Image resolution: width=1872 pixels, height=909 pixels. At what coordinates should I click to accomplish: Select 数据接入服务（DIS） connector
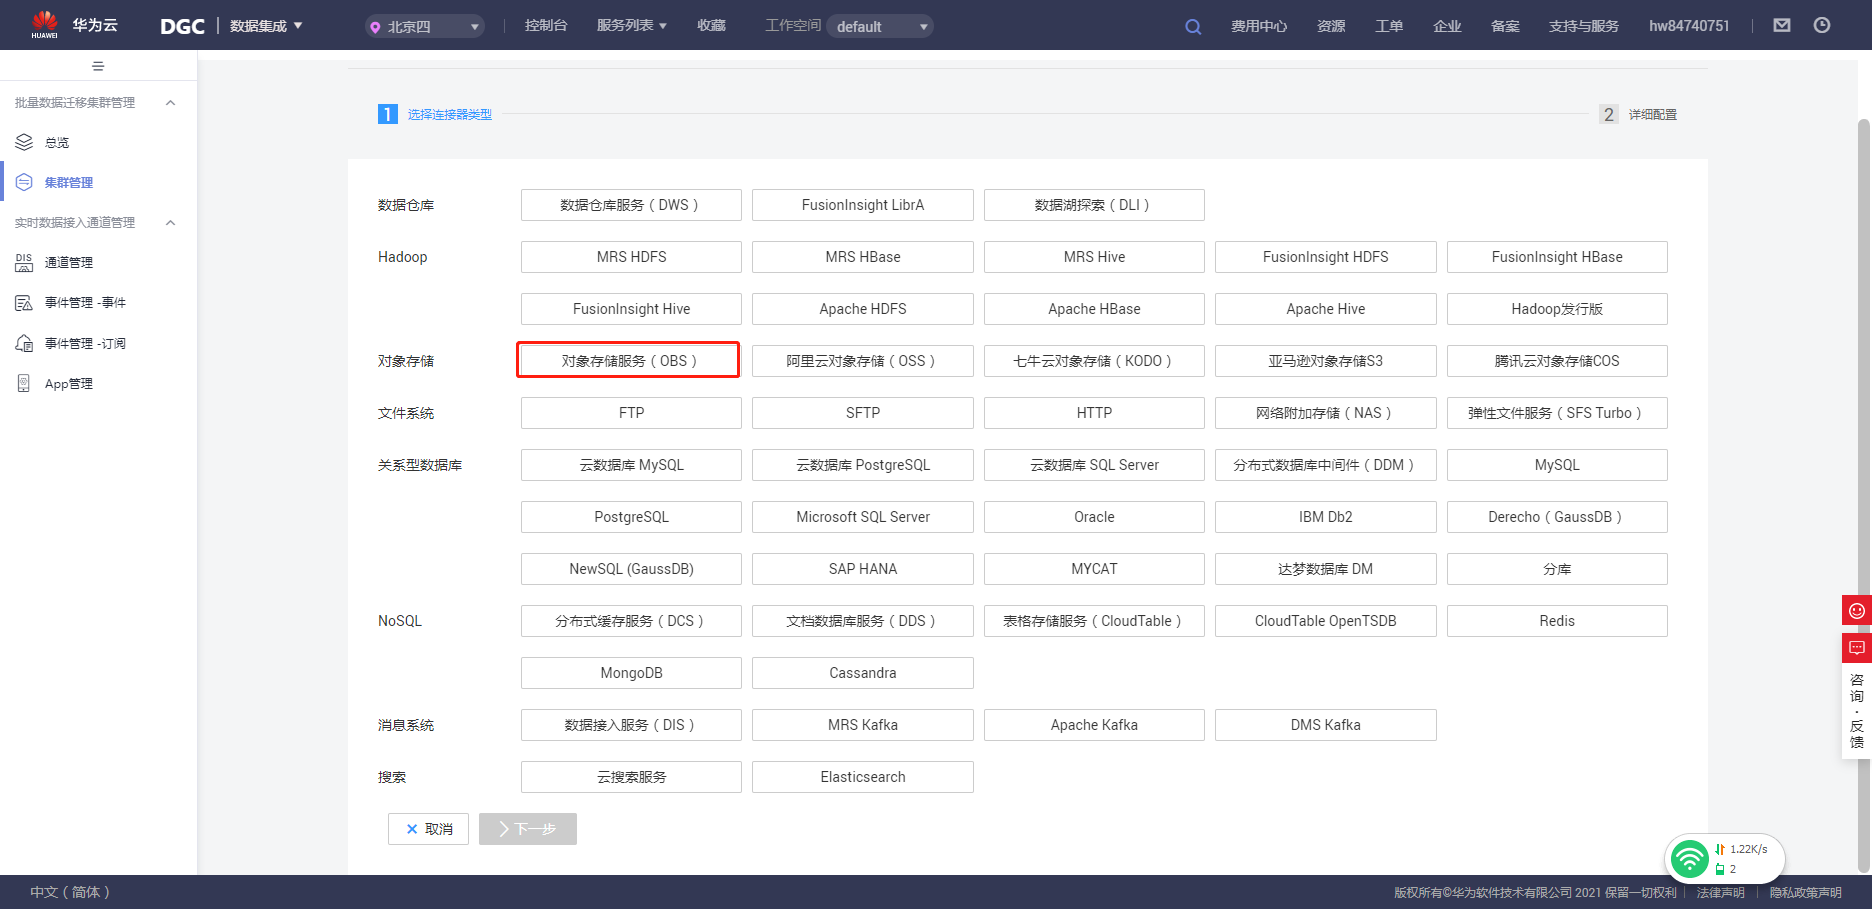[x=631, y=725]
